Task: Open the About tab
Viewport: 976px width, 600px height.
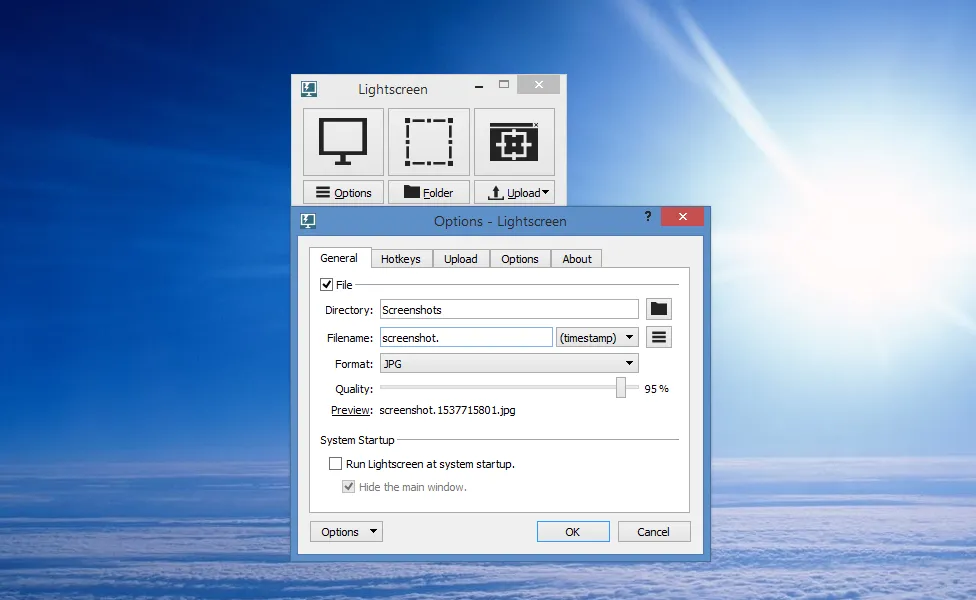Action: (577, 259)
